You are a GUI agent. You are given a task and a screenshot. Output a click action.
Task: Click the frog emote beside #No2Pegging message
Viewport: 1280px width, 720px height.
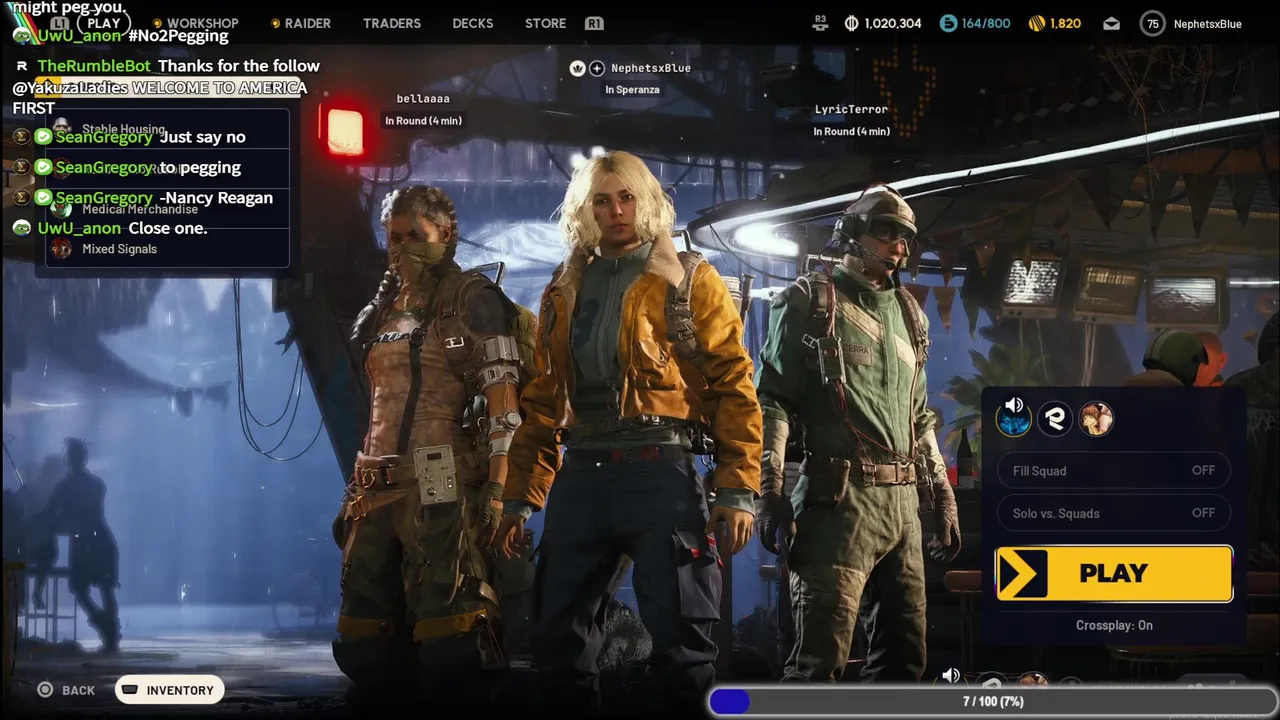pos(22,35)
